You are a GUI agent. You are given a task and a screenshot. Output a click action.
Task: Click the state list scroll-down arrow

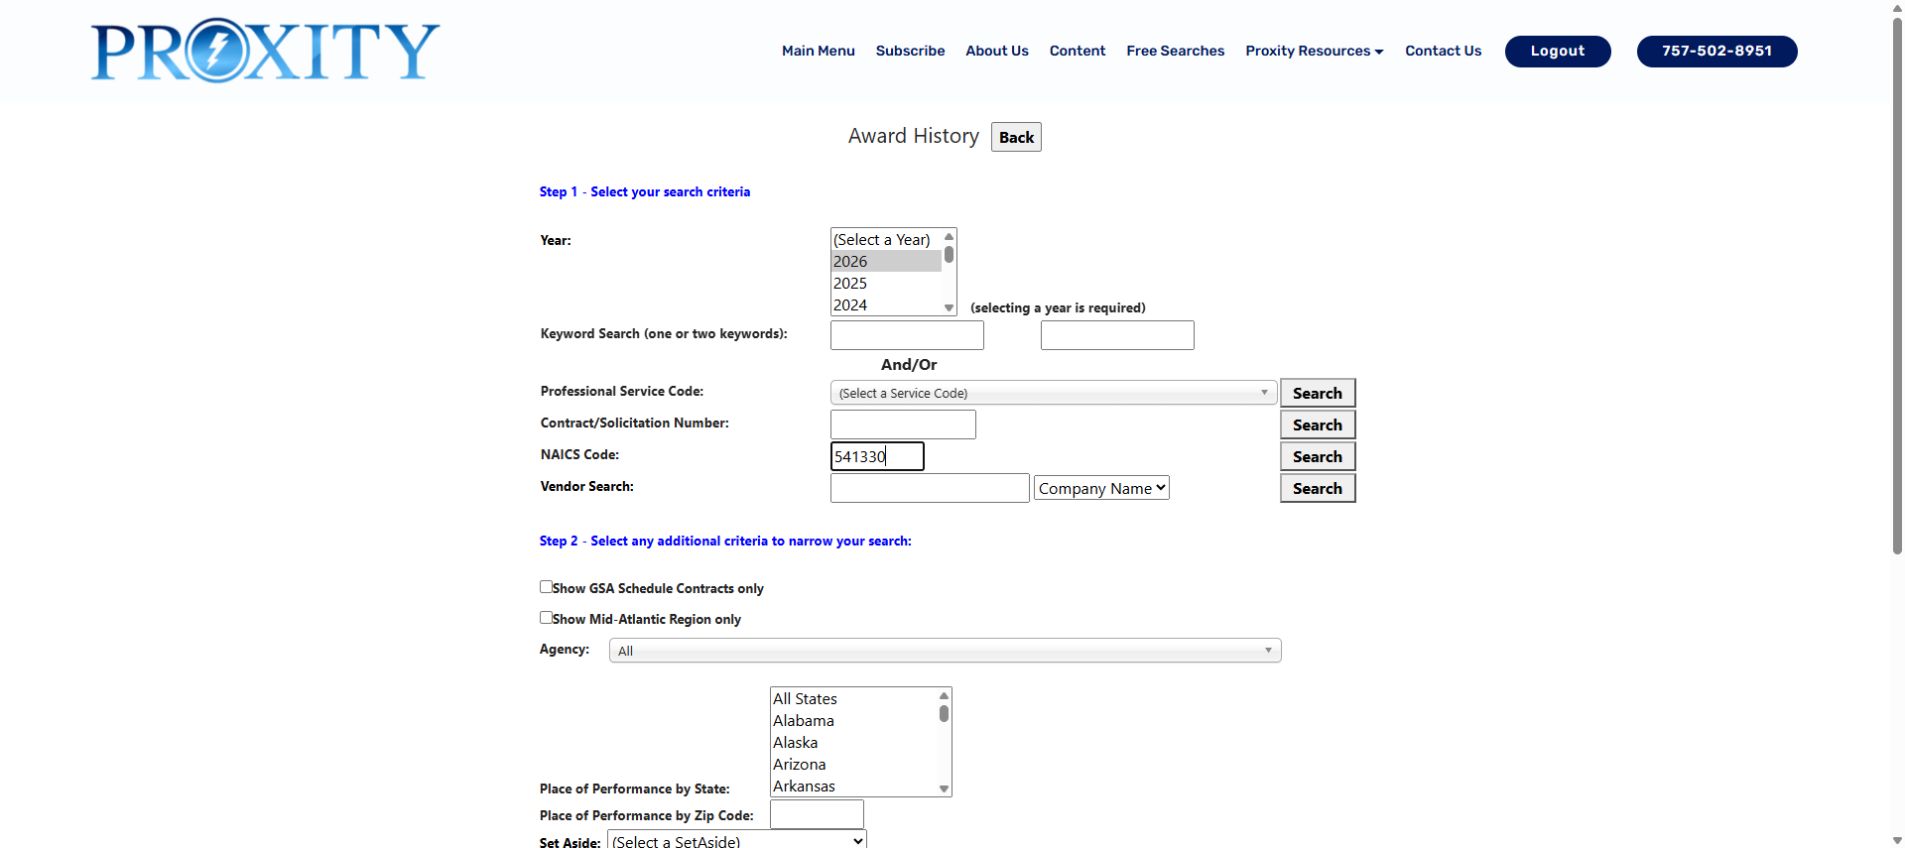point(944,789)
